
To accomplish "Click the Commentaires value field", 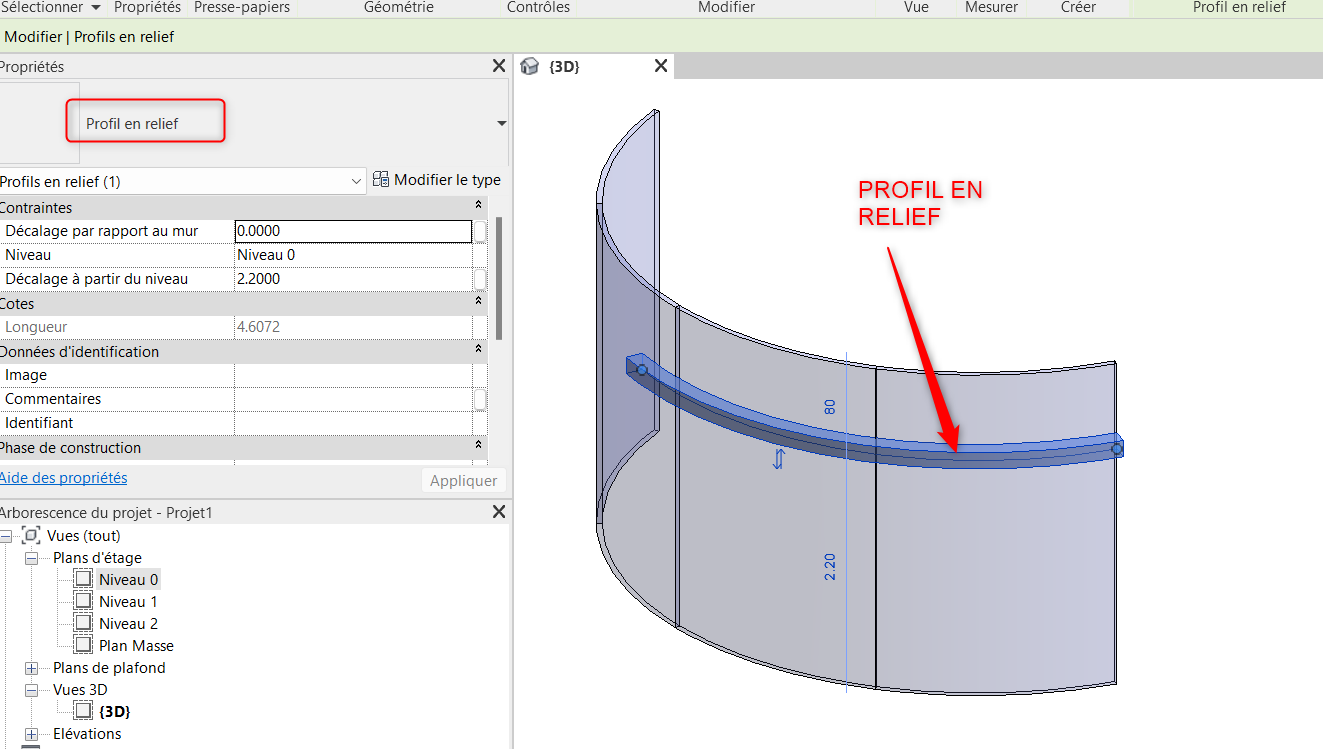I will [353, 399].
